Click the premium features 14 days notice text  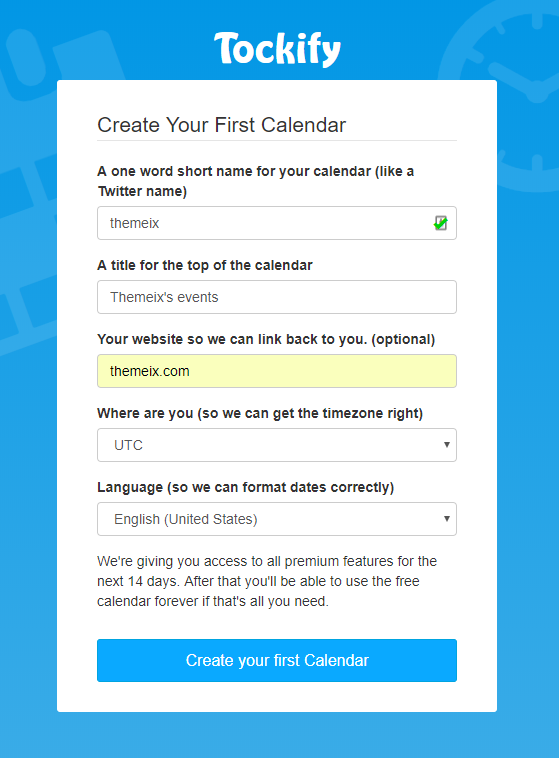(267, 581)
